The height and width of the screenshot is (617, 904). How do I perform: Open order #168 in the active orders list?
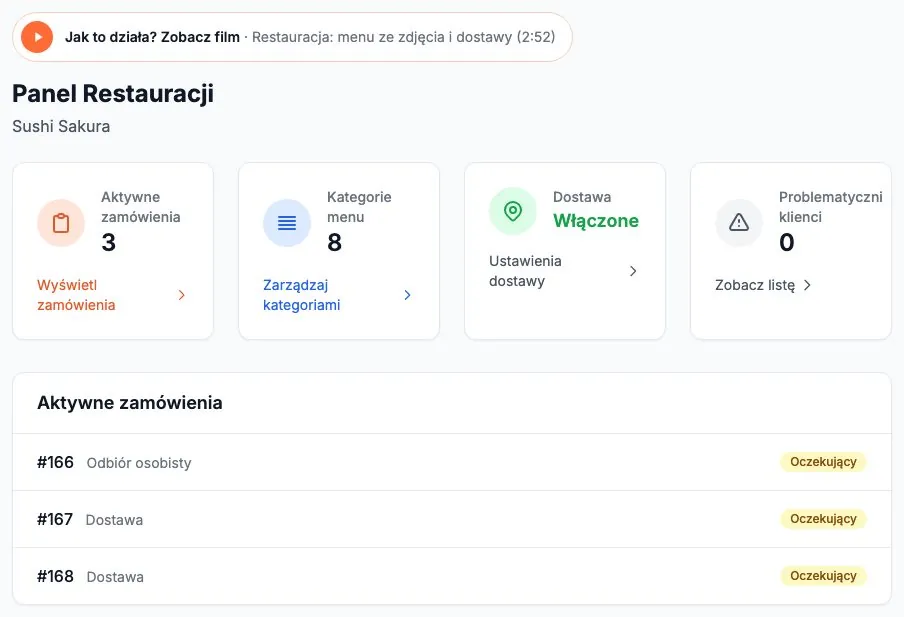click(x=452, y=576)
